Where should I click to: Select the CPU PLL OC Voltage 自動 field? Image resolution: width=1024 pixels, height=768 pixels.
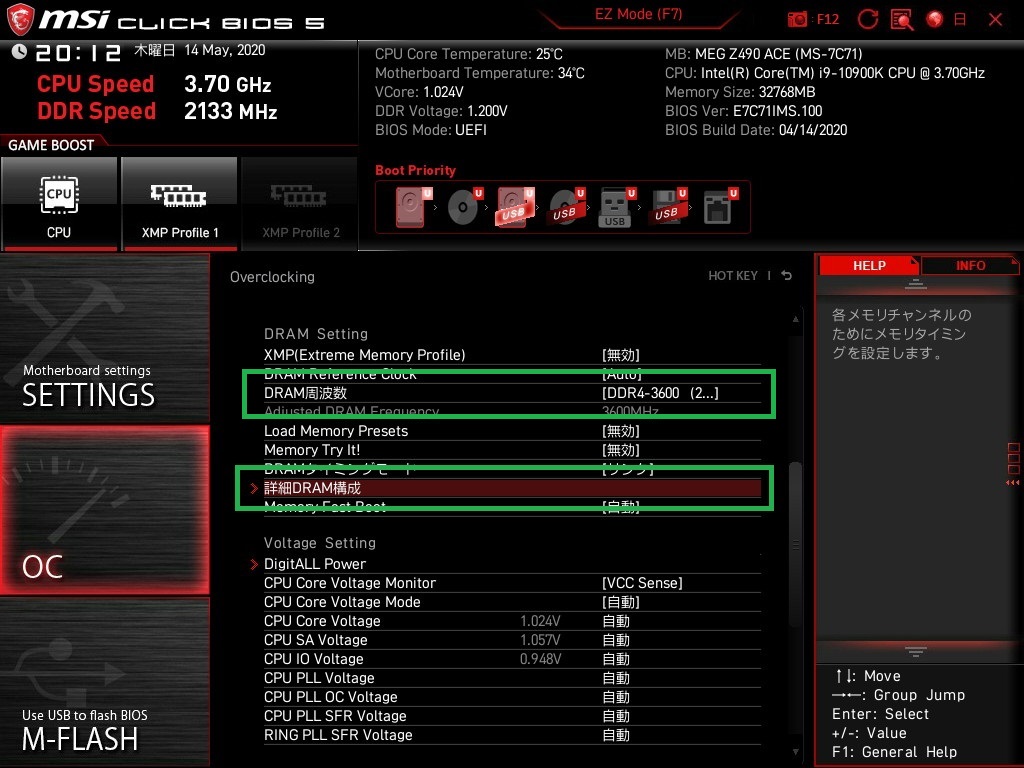pyautogui.click(x=616, y=697)
